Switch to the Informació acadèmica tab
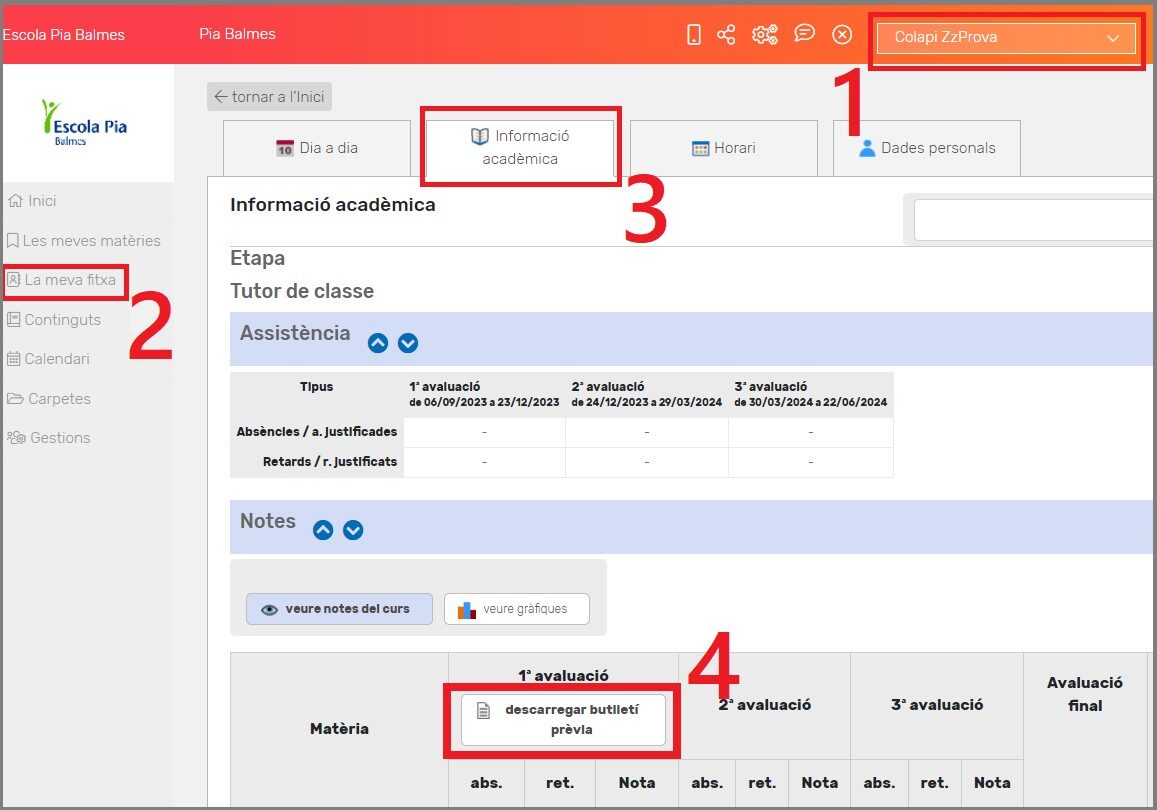 (520, 147)
